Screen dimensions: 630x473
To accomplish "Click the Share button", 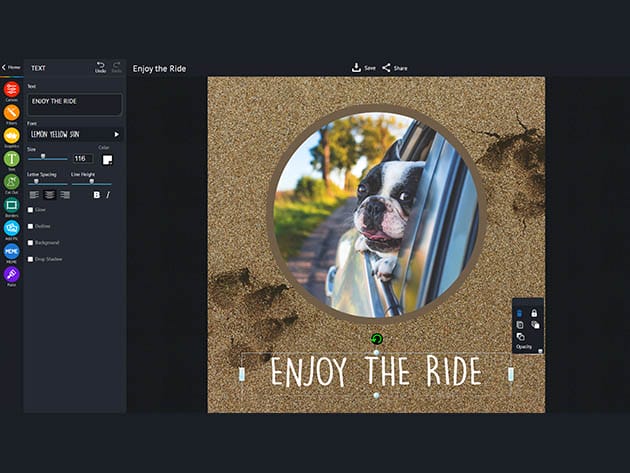I will 395,68.
